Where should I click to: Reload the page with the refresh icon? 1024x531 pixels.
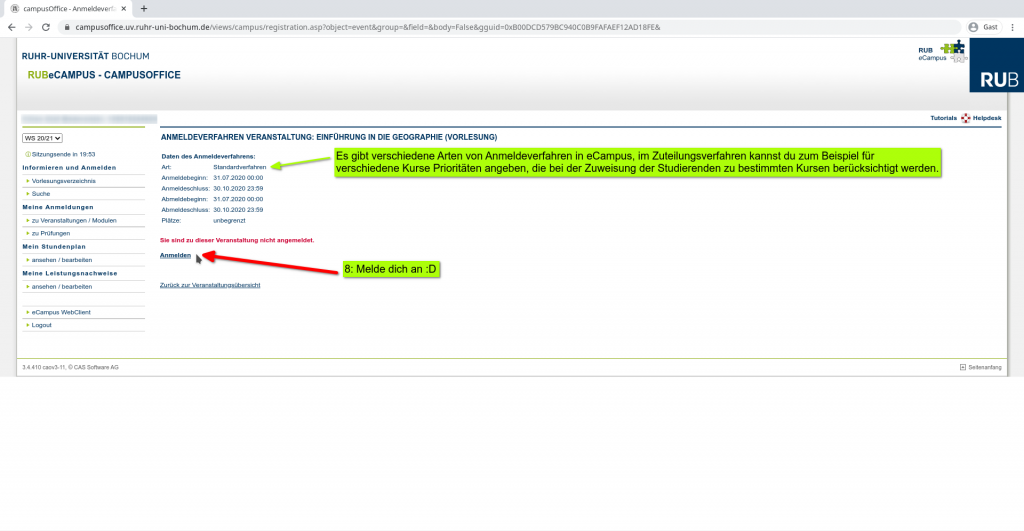pyautogui.click(x=53, y=27)
